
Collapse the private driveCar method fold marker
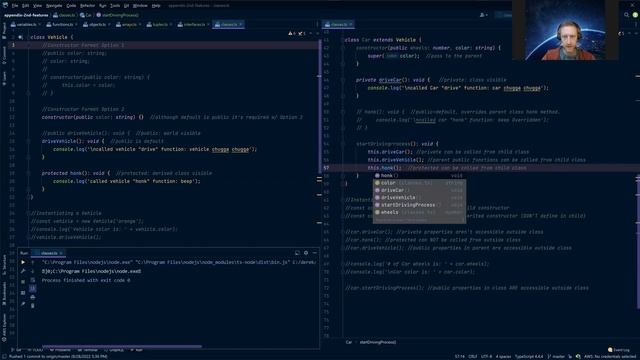tap(343, 80)
